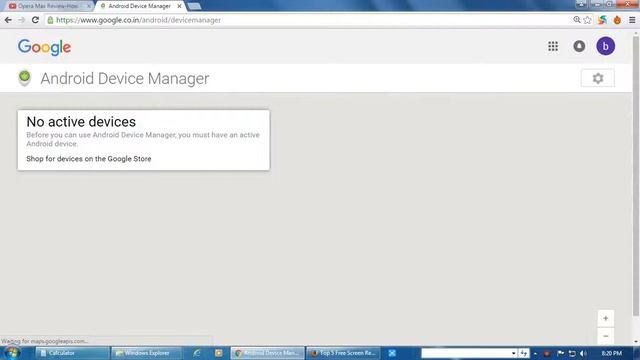The image size is (640, 360).
Task: Click the blue taskbar icon after Firefox
Action: coord(392,353)
